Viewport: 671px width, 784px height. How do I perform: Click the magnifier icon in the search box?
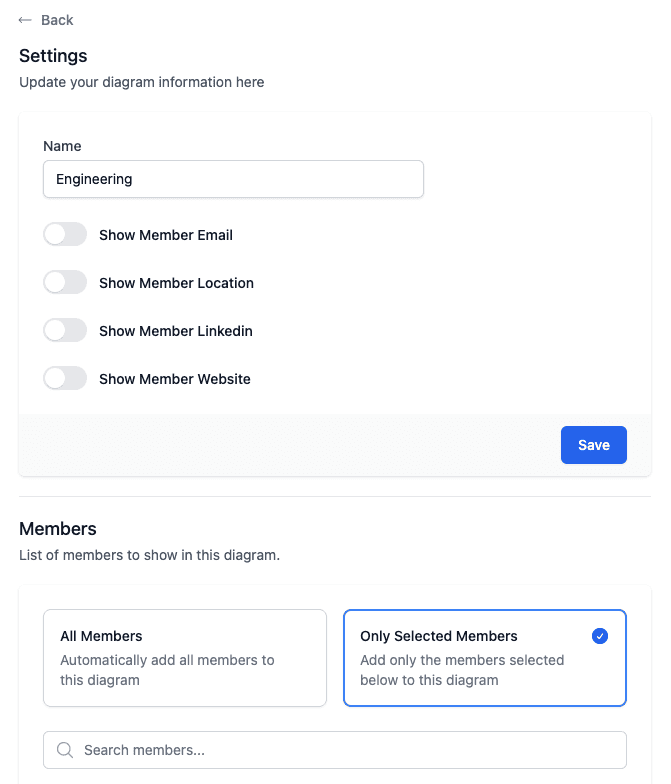click(x=65, y=750)
